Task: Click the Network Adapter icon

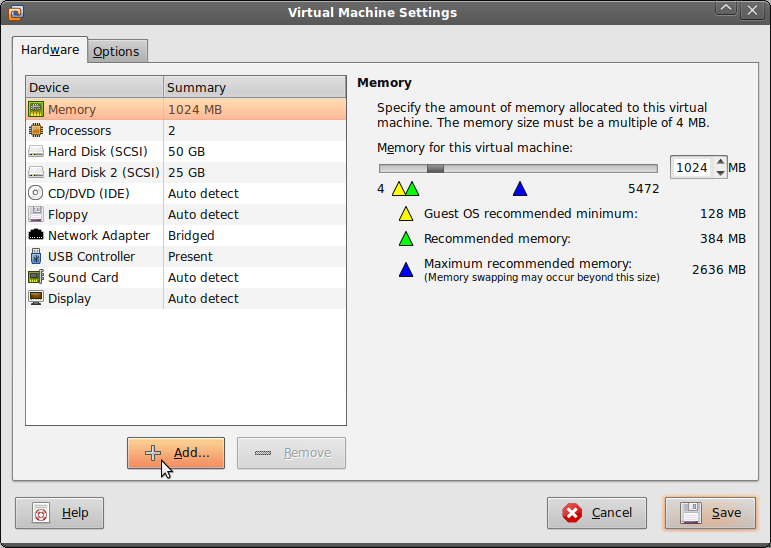Action: pos(36,235)
